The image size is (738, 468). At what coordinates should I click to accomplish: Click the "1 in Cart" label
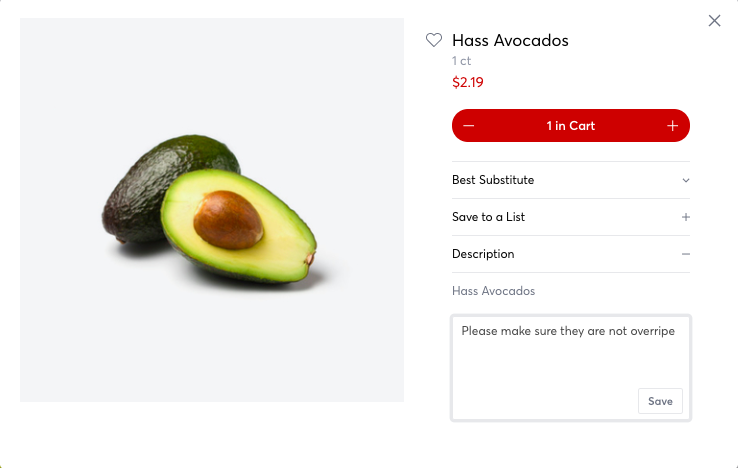coord(570,126)
